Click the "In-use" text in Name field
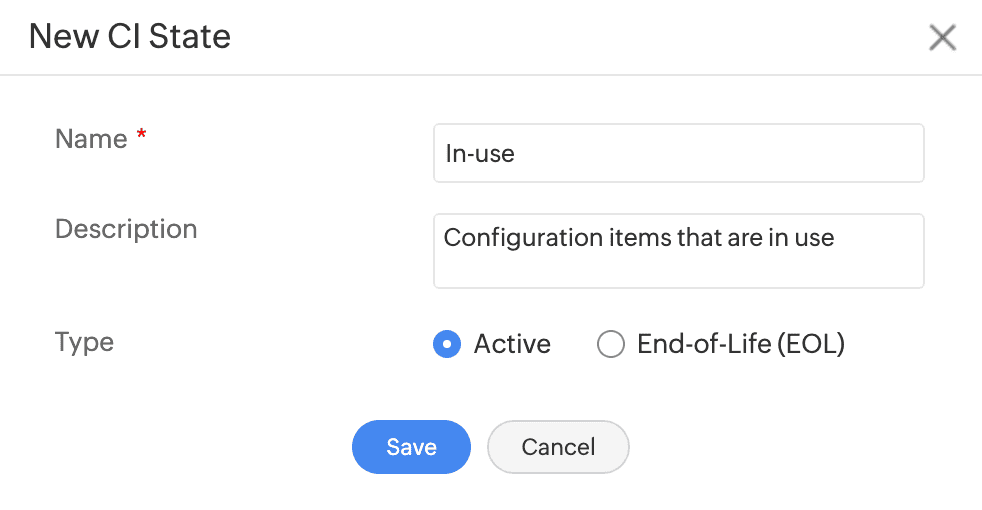 click(x=479, y=154)
